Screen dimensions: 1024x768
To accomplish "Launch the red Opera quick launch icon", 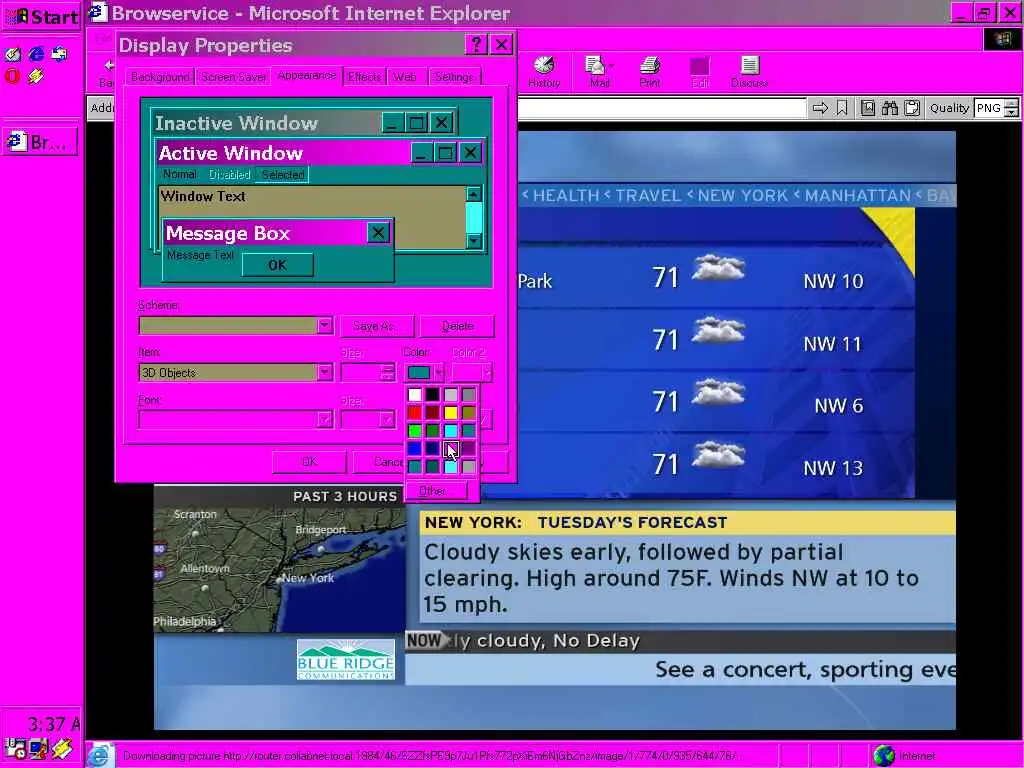I will point(12,76).
